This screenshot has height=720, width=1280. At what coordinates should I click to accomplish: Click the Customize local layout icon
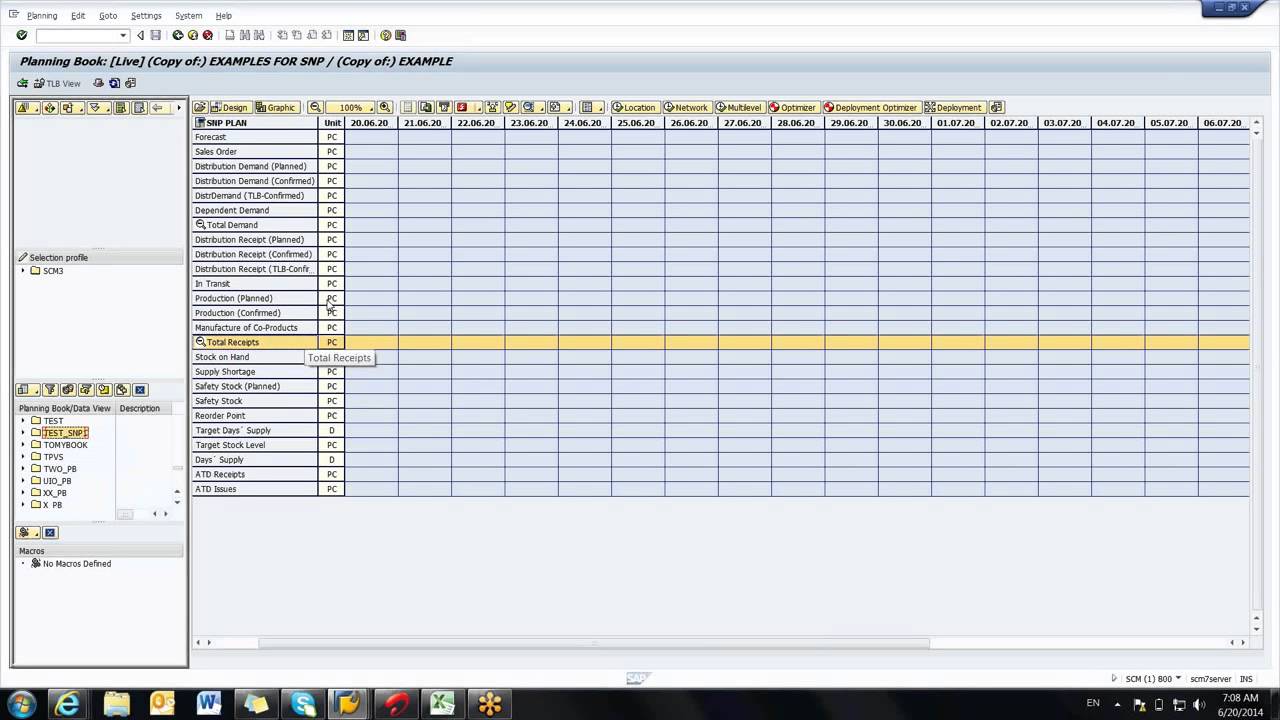pyautogui.click(x=400, y=35)
